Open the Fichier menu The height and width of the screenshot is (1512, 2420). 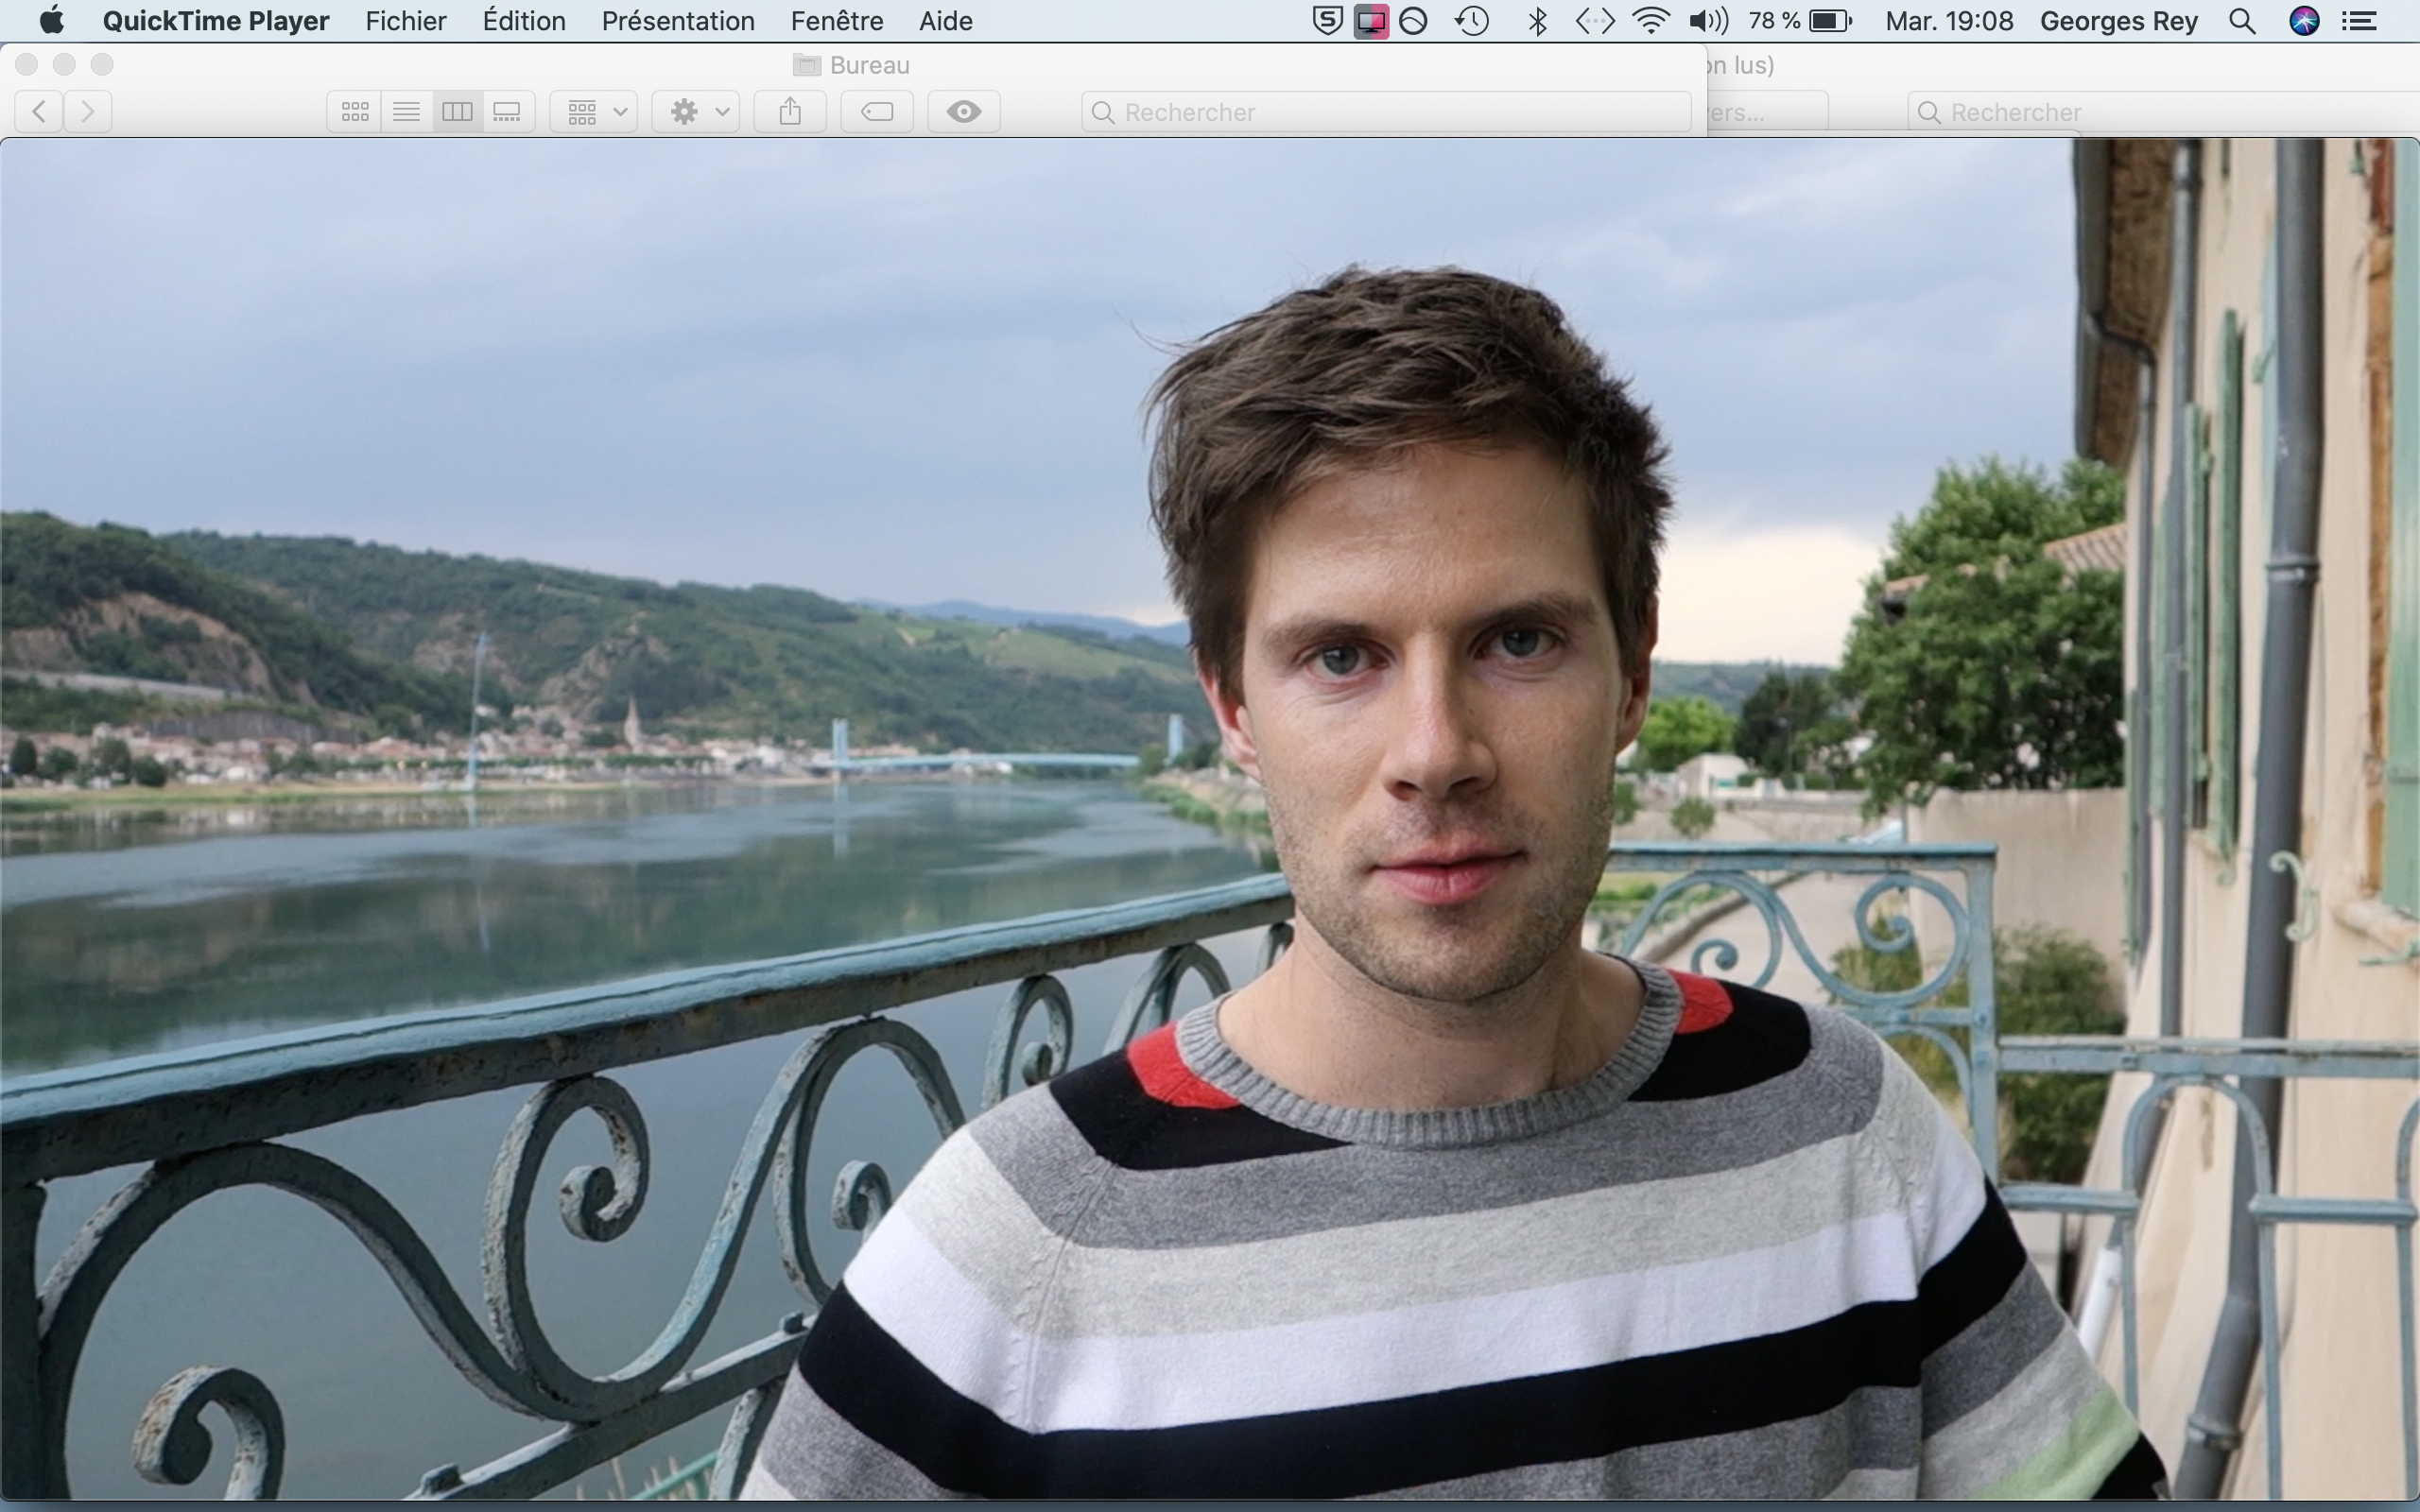pyautogui.click(x=405, y=21)
